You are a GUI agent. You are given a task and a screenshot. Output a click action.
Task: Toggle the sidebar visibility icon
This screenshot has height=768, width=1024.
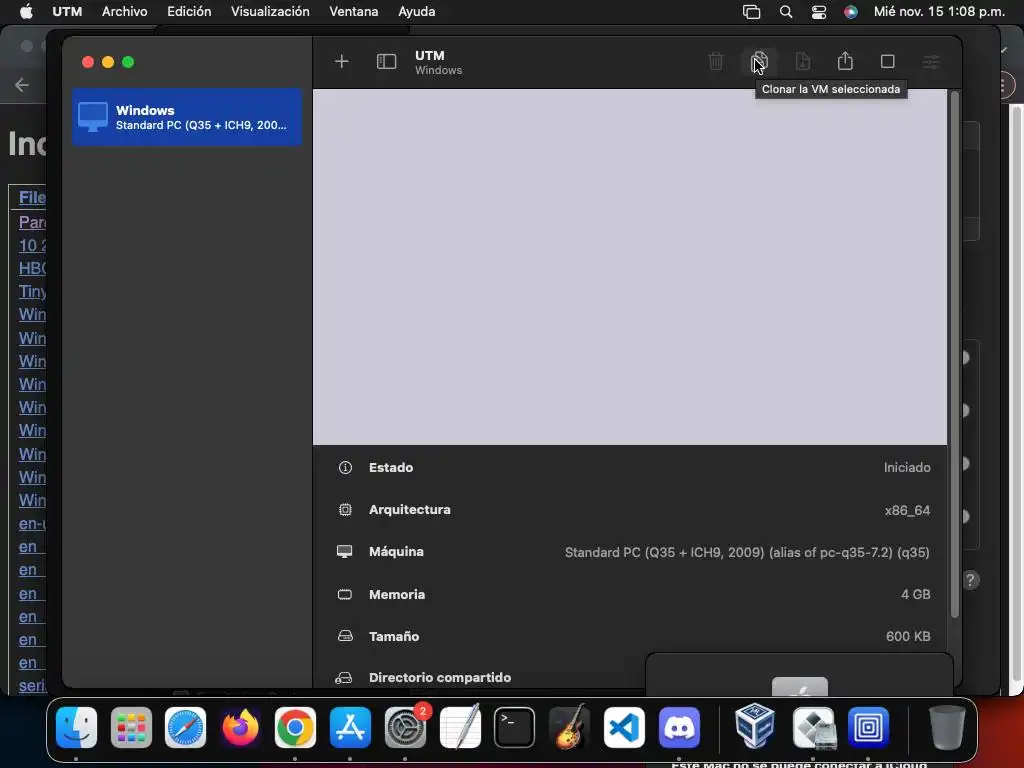tap(387, 61)
